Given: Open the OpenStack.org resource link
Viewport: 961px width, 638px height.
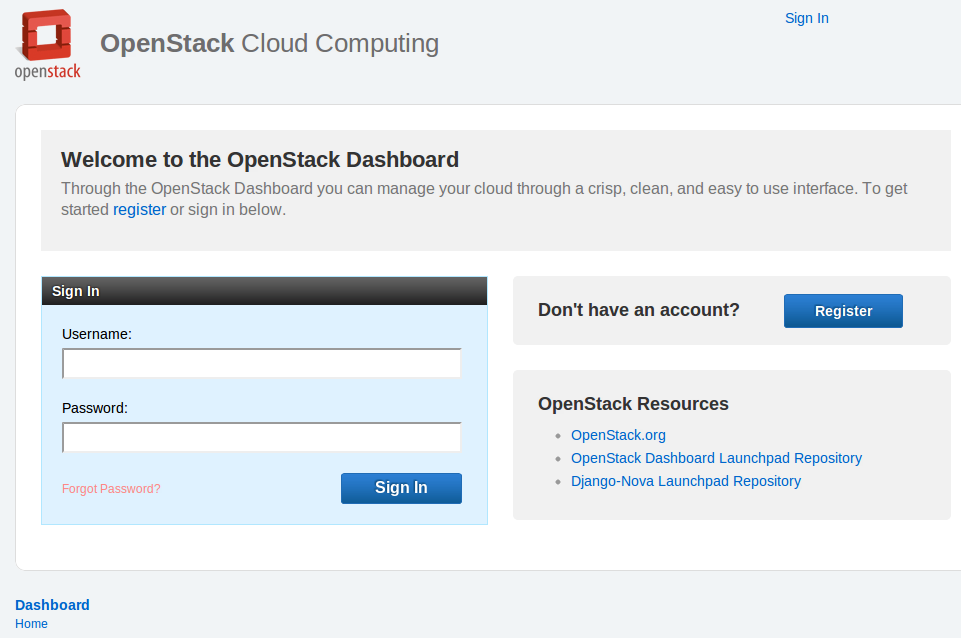Looking at the screenshot, I should coord(618,435).
